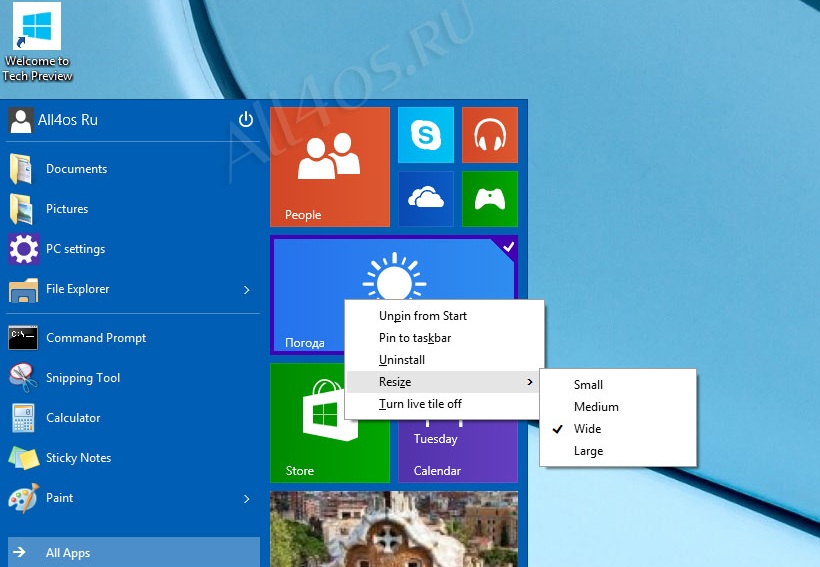Choose Large tile size
Screen dimensions: 820x567
pyautogui.click(x=618, y=451)
